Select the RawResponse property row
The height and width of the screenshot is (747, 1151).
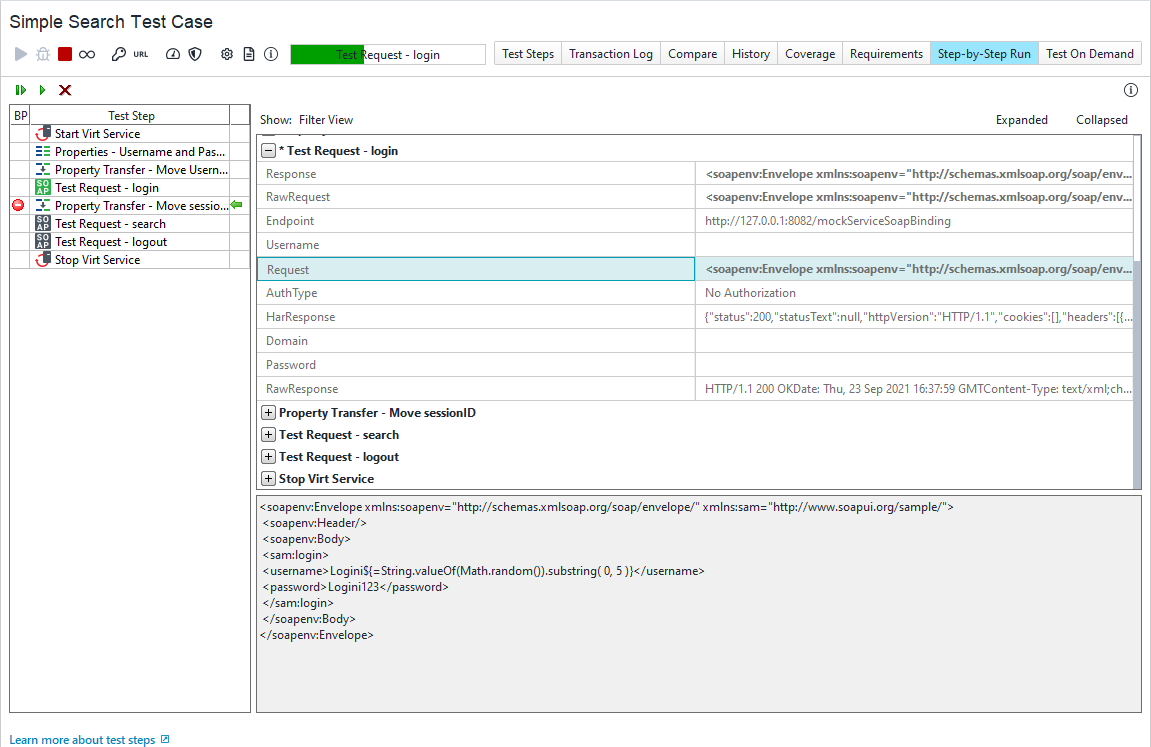point(475,389)
